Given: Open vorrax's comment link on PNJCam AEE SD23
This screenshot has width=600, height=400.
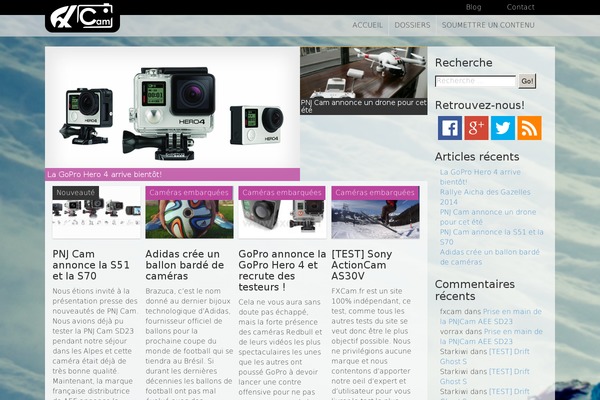Looking at the screenshot, I should pyautogui.click(x=491, y=336).
